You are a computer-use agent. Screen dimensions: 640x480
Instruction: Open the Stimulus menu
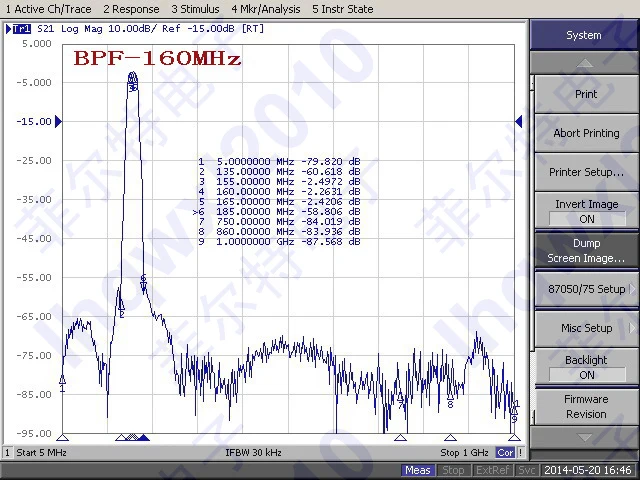[195, 9]
